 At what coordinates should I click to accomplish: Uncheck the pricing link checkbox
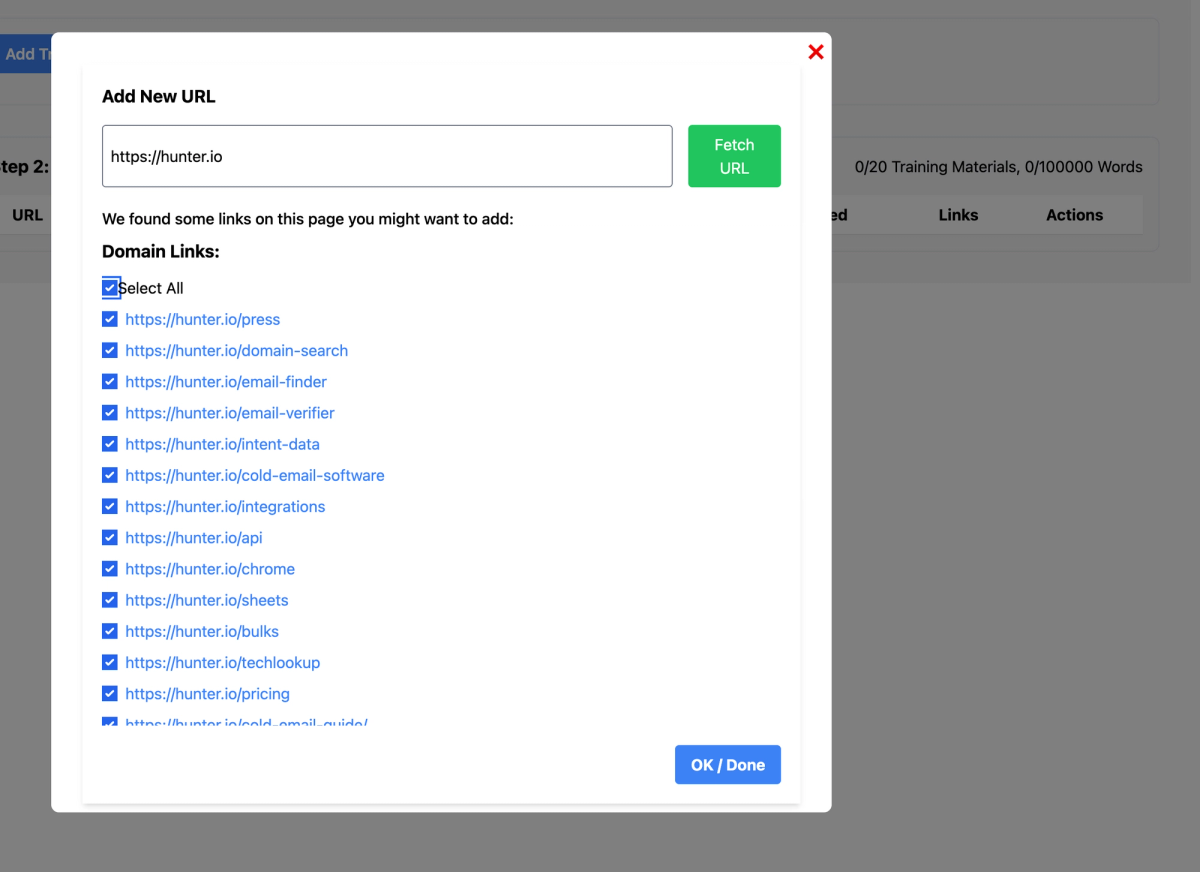click(x=110, y=694)
